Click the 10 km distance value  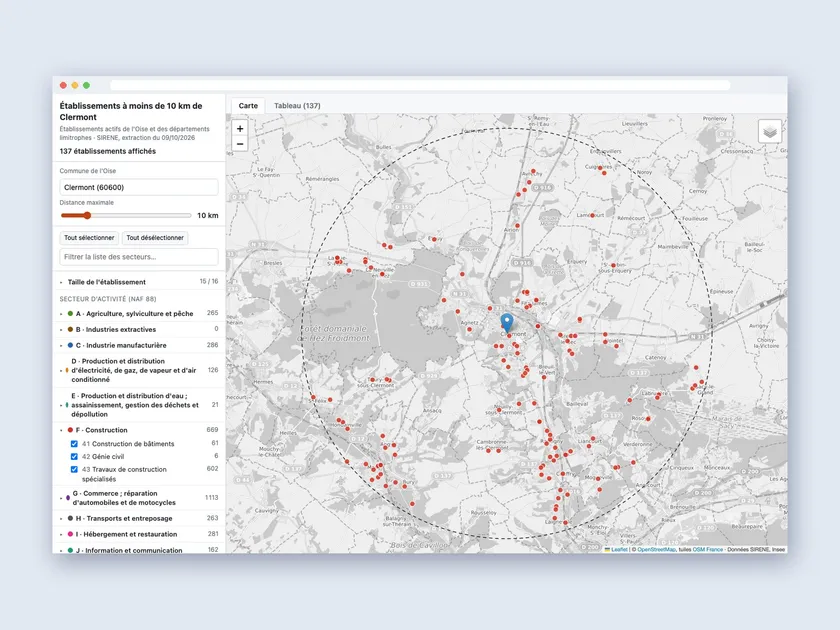point(208,215)
